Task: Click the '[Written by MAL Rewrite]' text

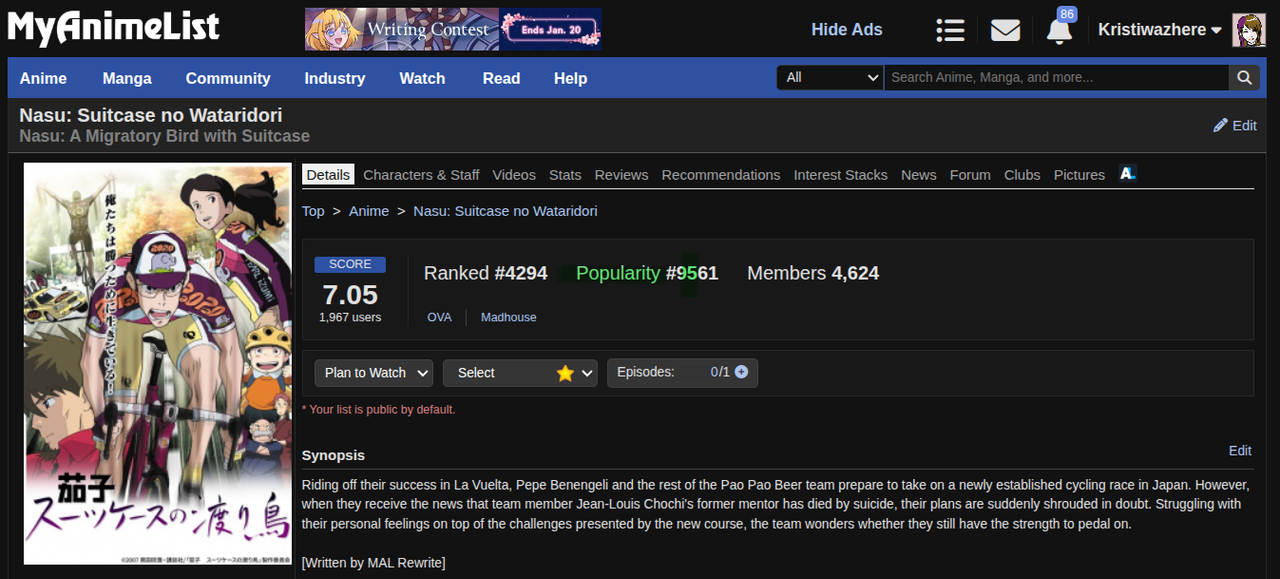Action: [x=373, y=562]
